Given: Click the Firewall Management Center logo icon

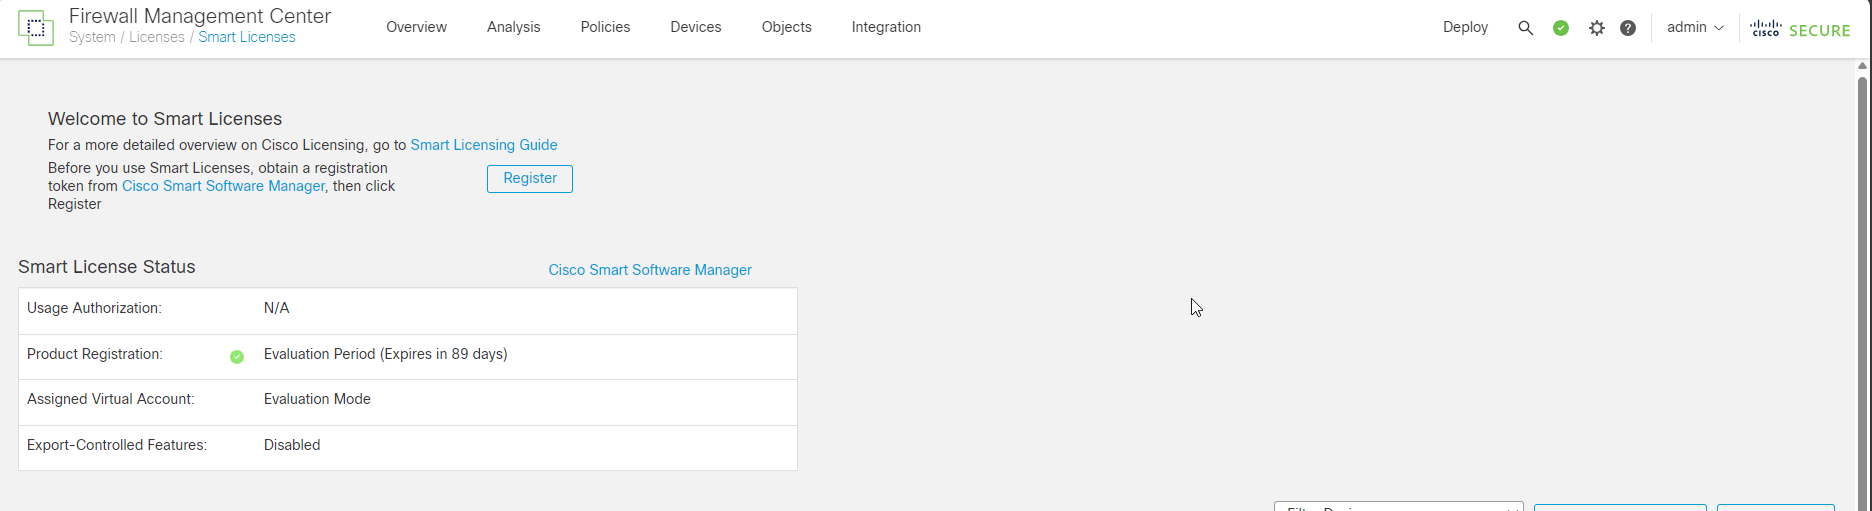Looking at the screenshot, I should click(36, 28).
